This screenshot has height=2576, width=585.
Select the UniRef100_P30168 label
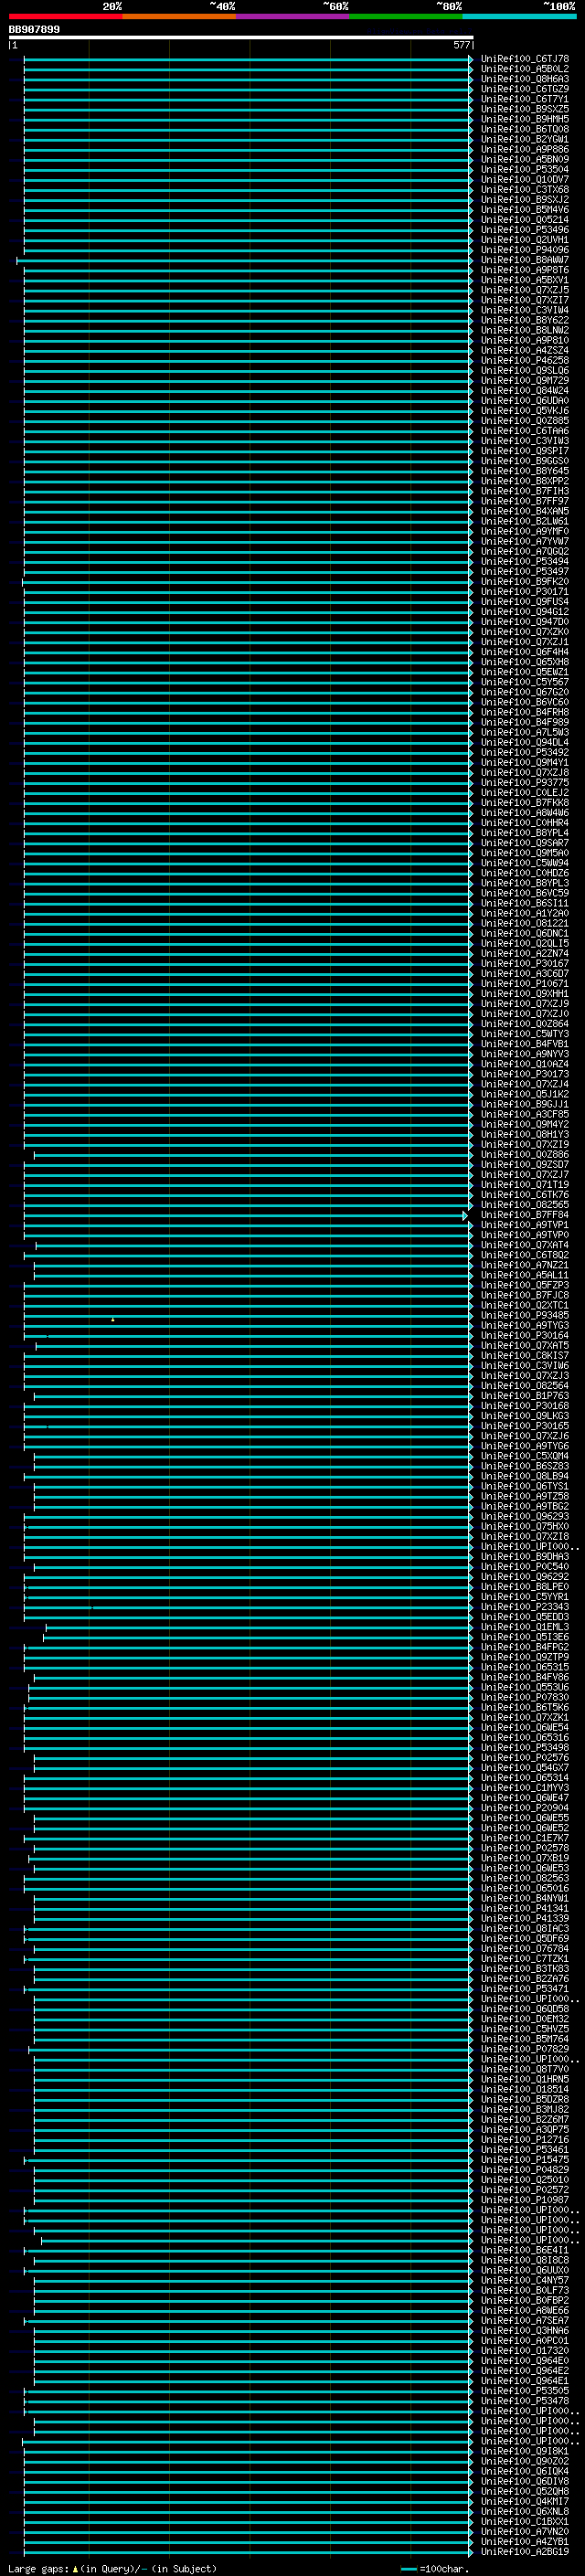click(525, 1406)
